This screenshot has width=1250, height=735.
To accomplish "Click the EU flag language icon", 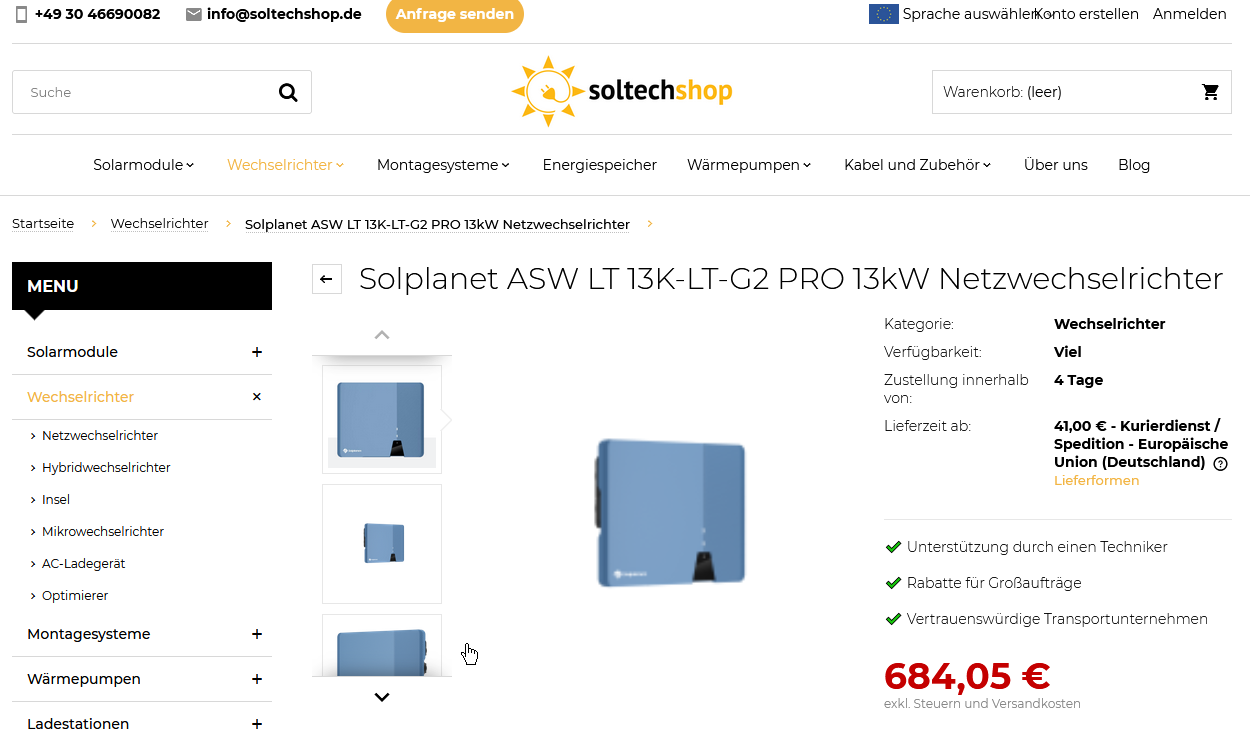I will [883, 14].
